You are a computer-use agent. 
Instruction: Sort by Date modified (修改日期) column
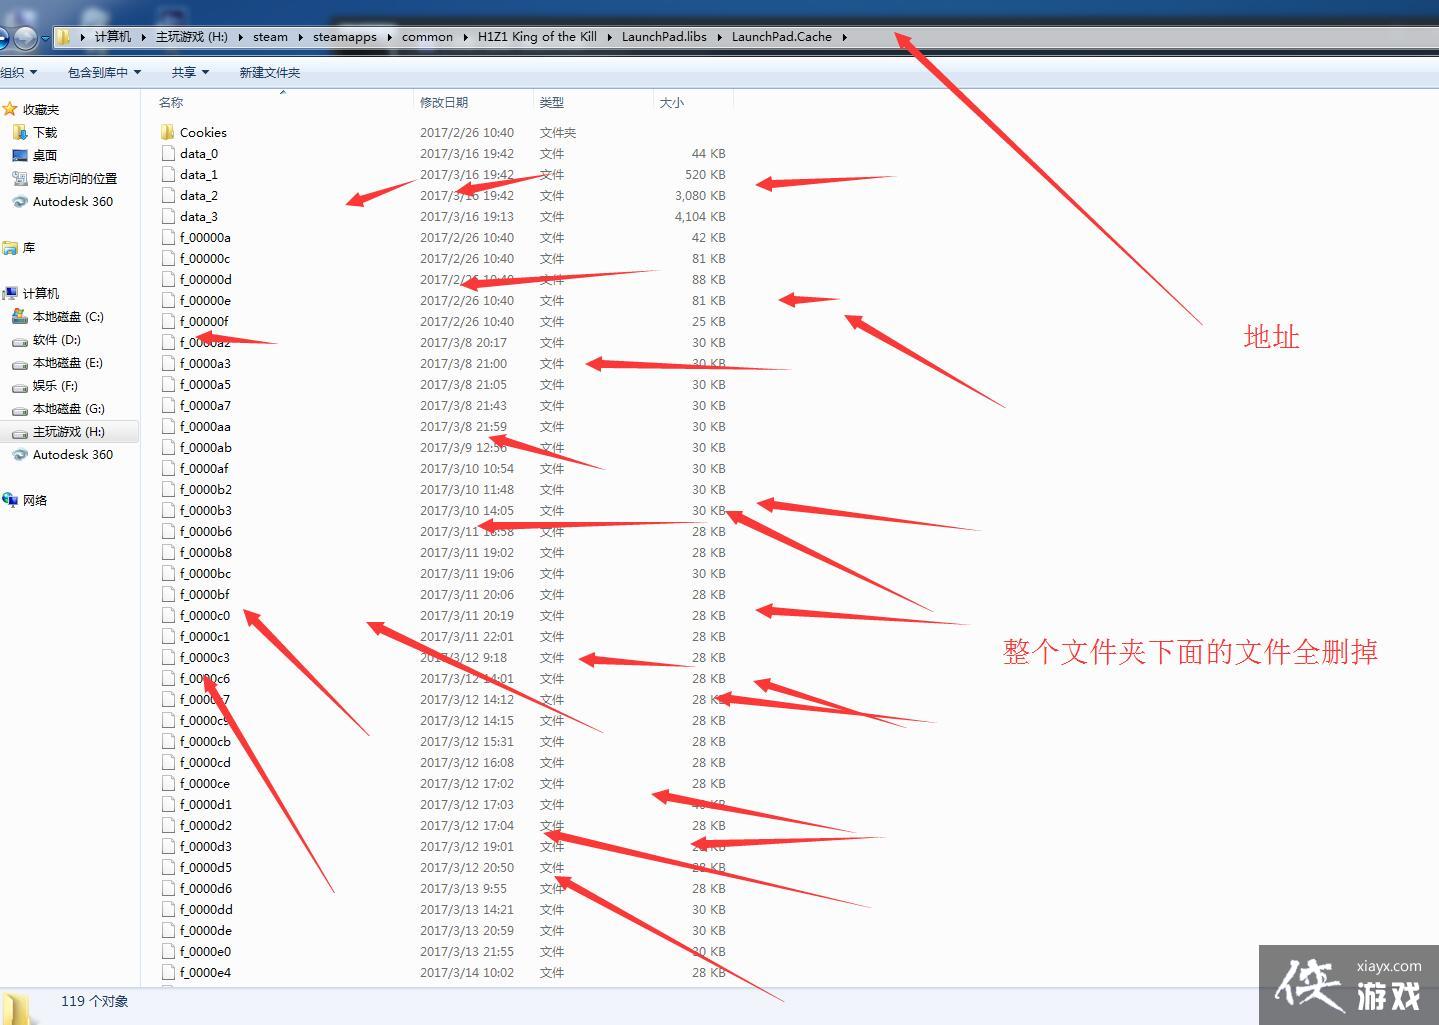pos(443,102)
